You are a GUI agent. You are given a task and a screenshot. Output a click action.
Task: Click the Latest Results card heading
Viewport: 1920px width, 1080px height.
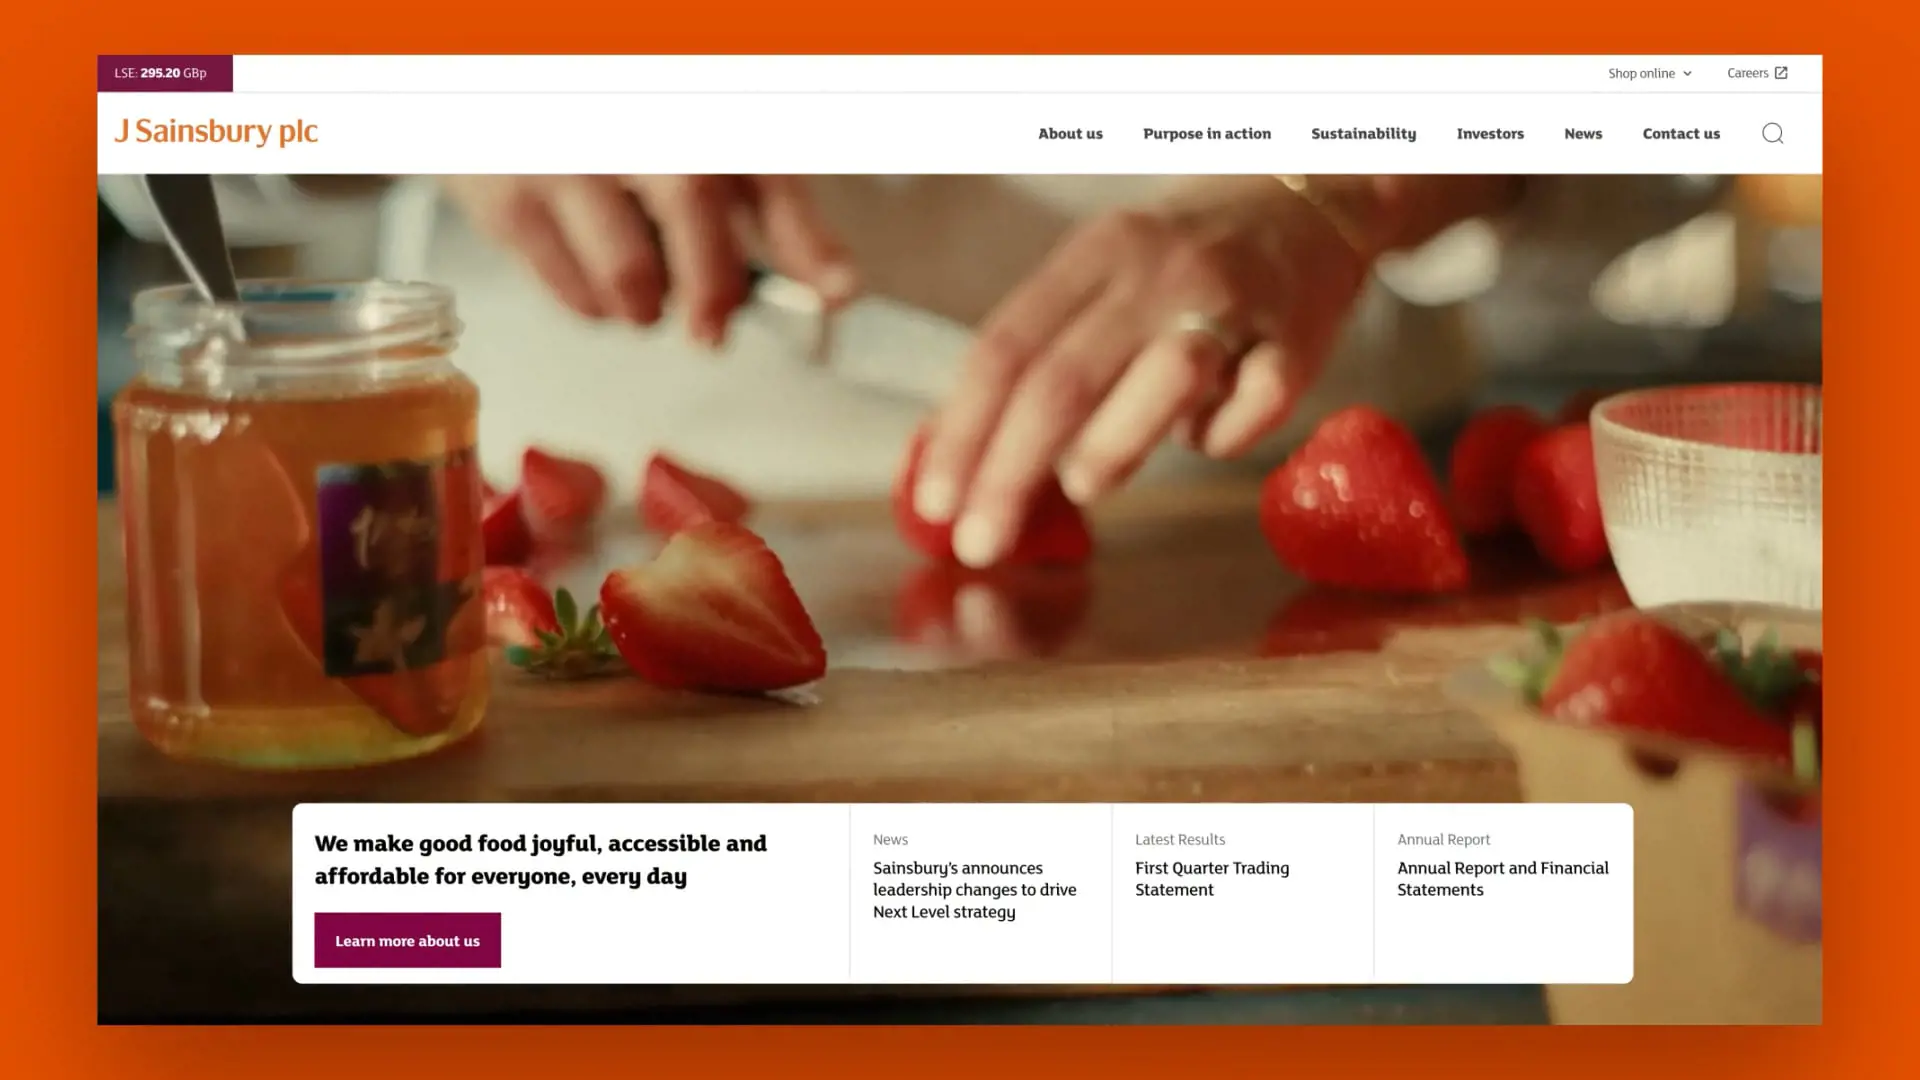click(x=1180, y=840)
